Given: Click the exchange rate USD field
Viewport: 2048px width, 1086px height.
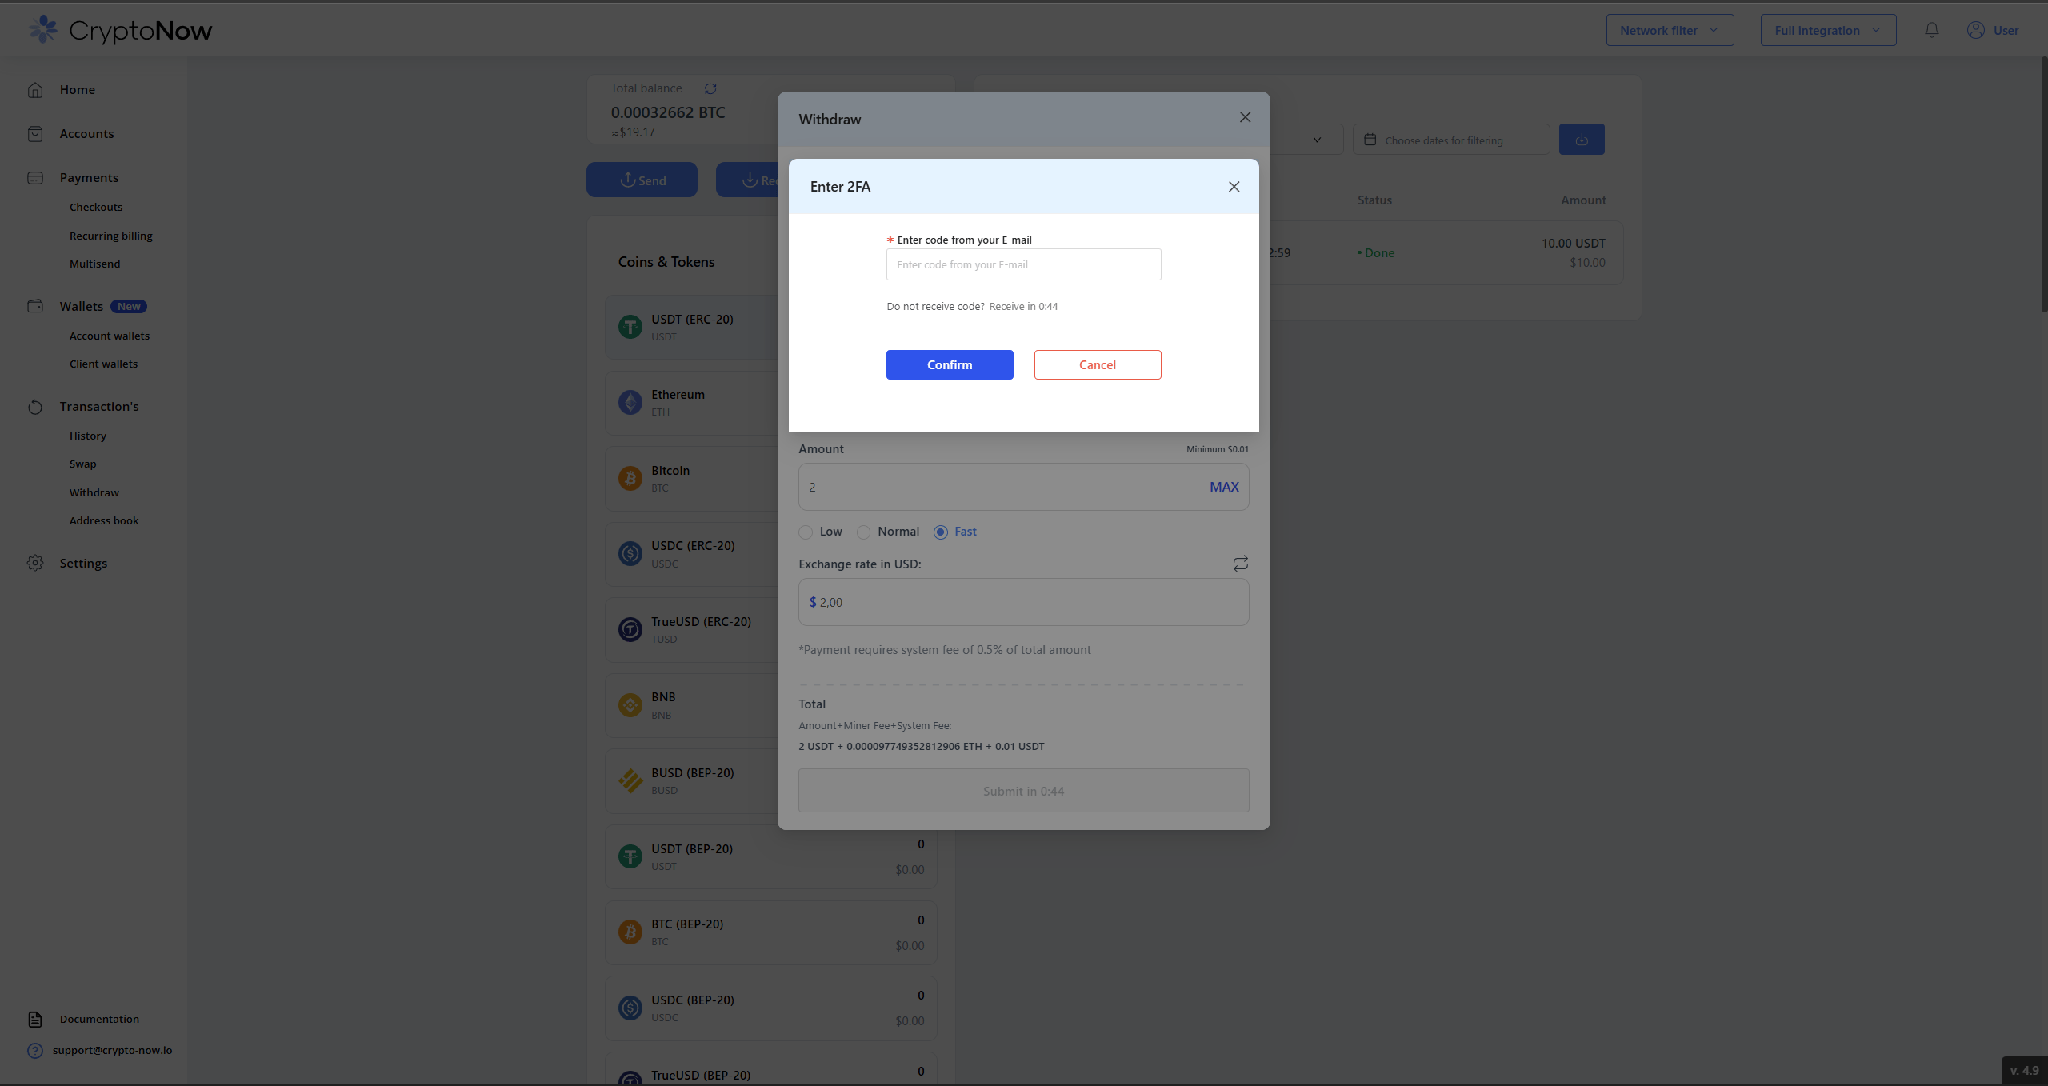Looking at the screenshot, I should (1024, 602).
